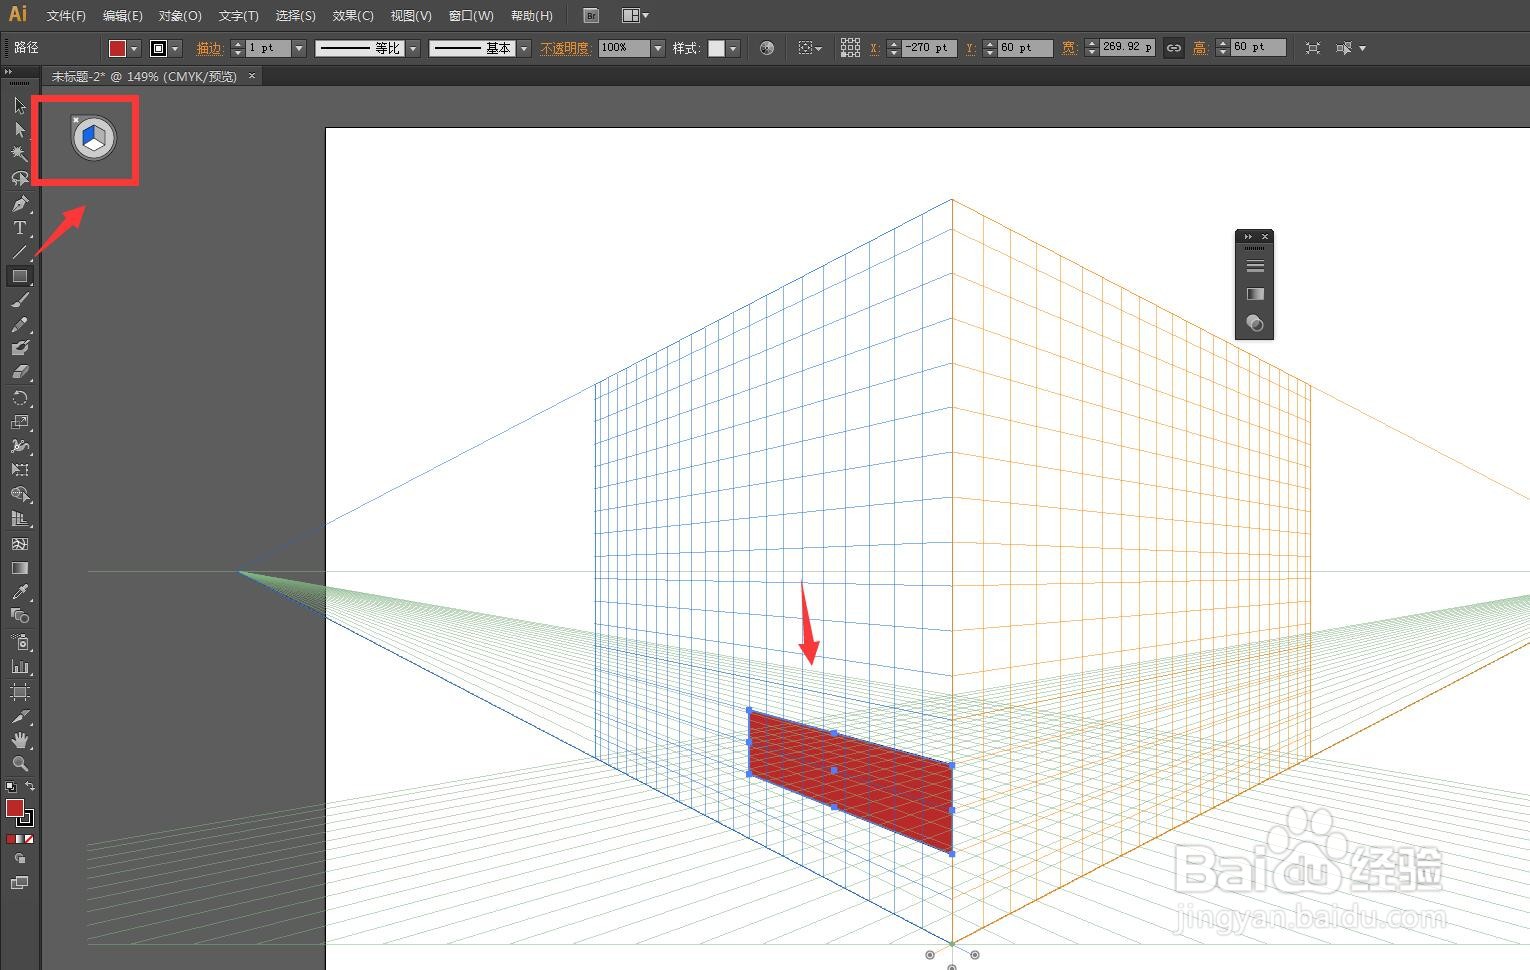The width and height of the screenshot is (1530, 970).
Task: Activate the Perspective Grid tool
Action: point(19,519)
